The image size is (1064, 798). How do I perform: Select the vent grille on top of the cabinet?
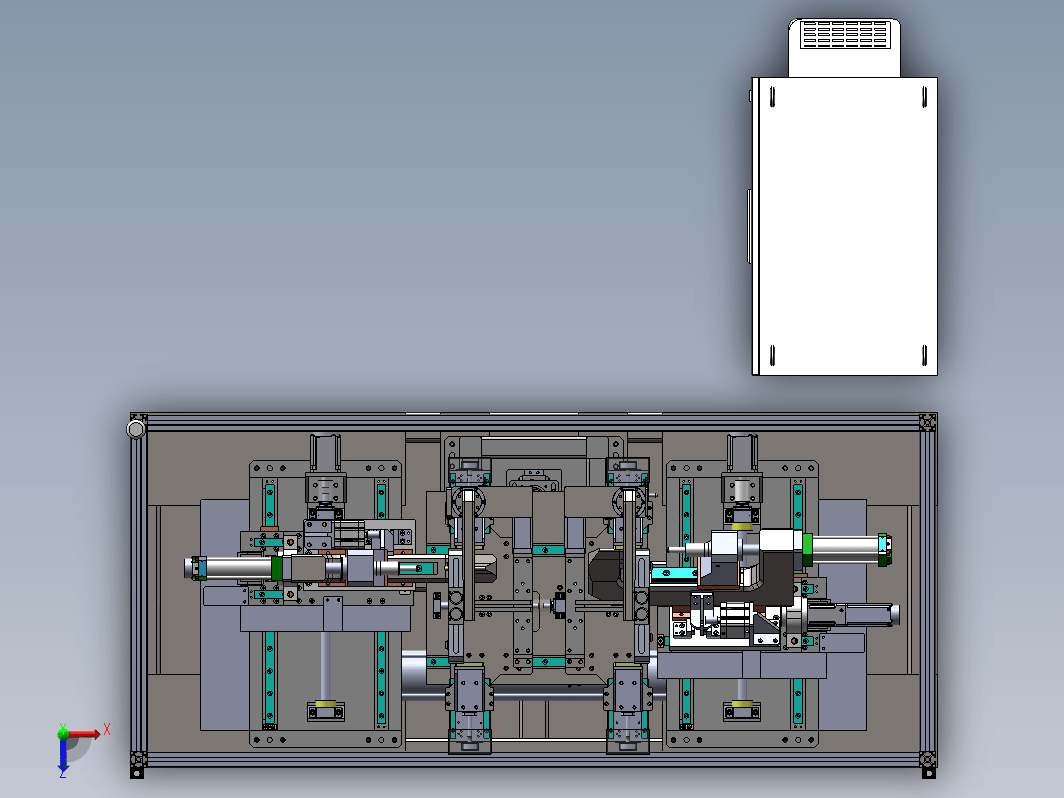[x=845, y=35]
